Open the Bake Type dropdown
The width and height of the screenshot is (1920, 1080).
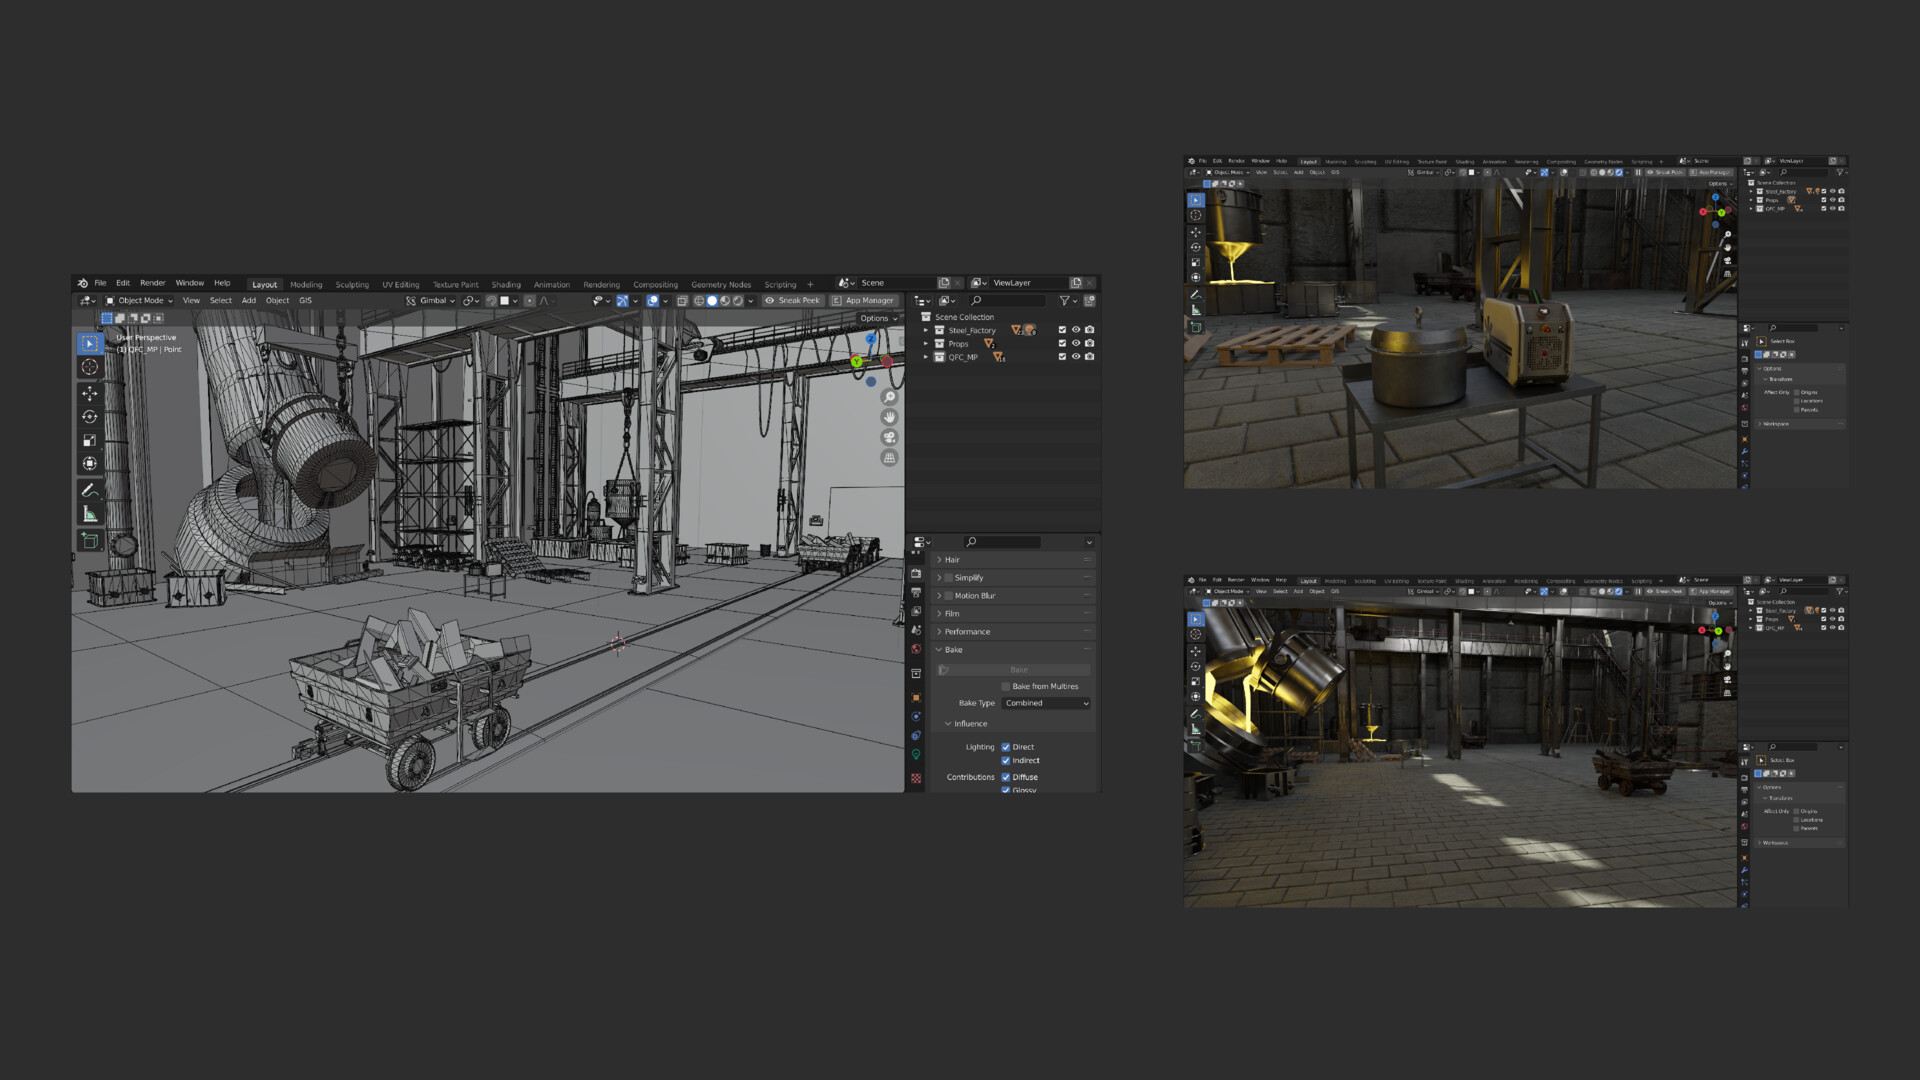[1046, 704]
